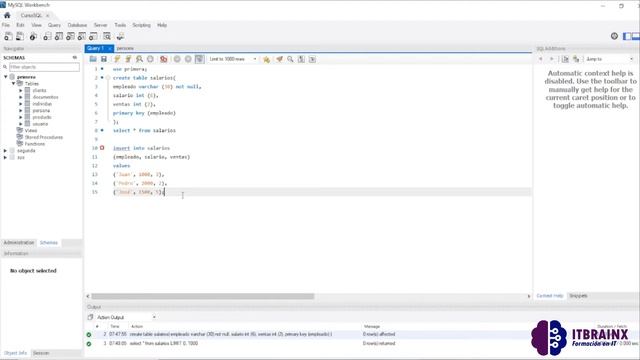Toggle autocommit mode button
Viewport: 640px width, 360px height.
pos(199,59)
